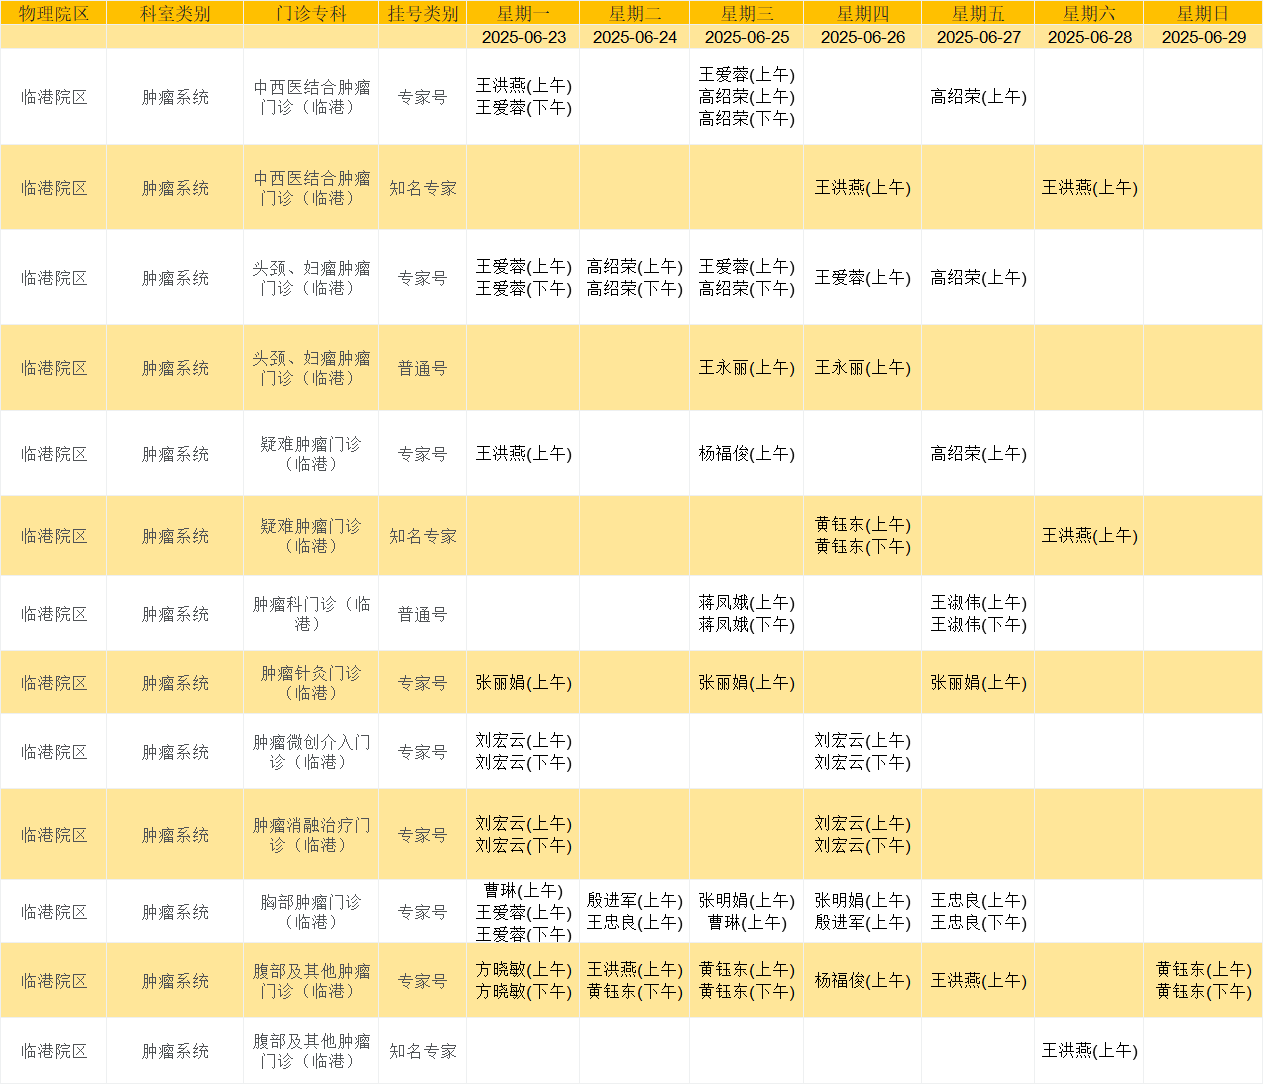The image size is (1263, 1084).
Task: Click 王洪燕(上午) Monday in 疑难肿瘤门诊 row
Action: click(x=523, y=454)
